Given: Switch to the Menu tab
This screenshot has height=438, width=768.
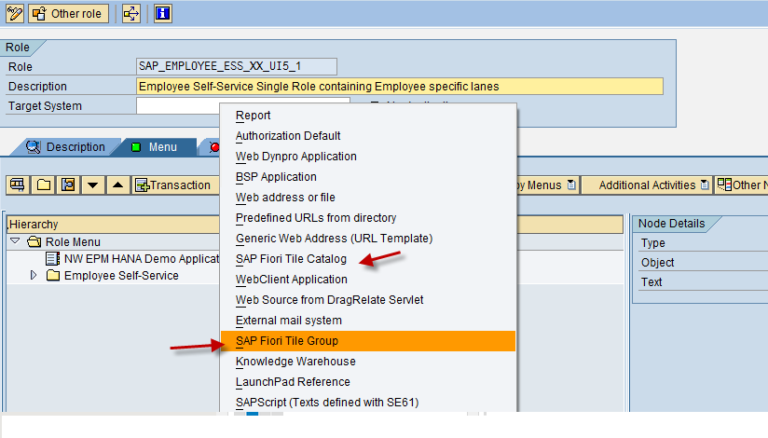Looking at the screenshot, I should 155,147.
